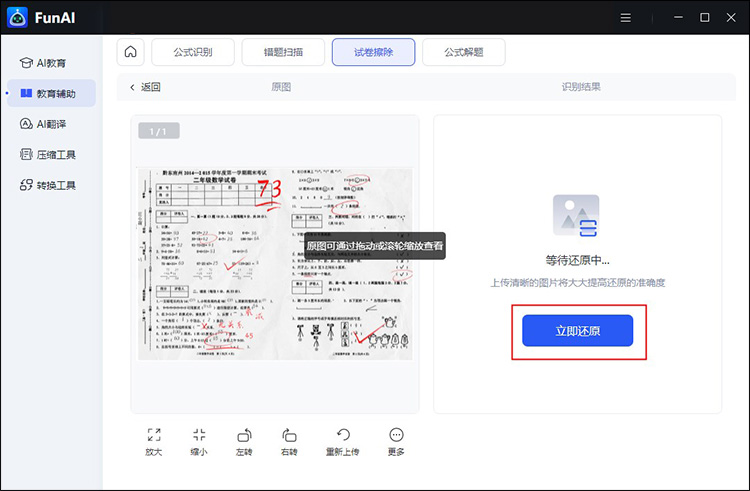
Task: Select the 试卷擦除 tab
Action: click(374, 52)
